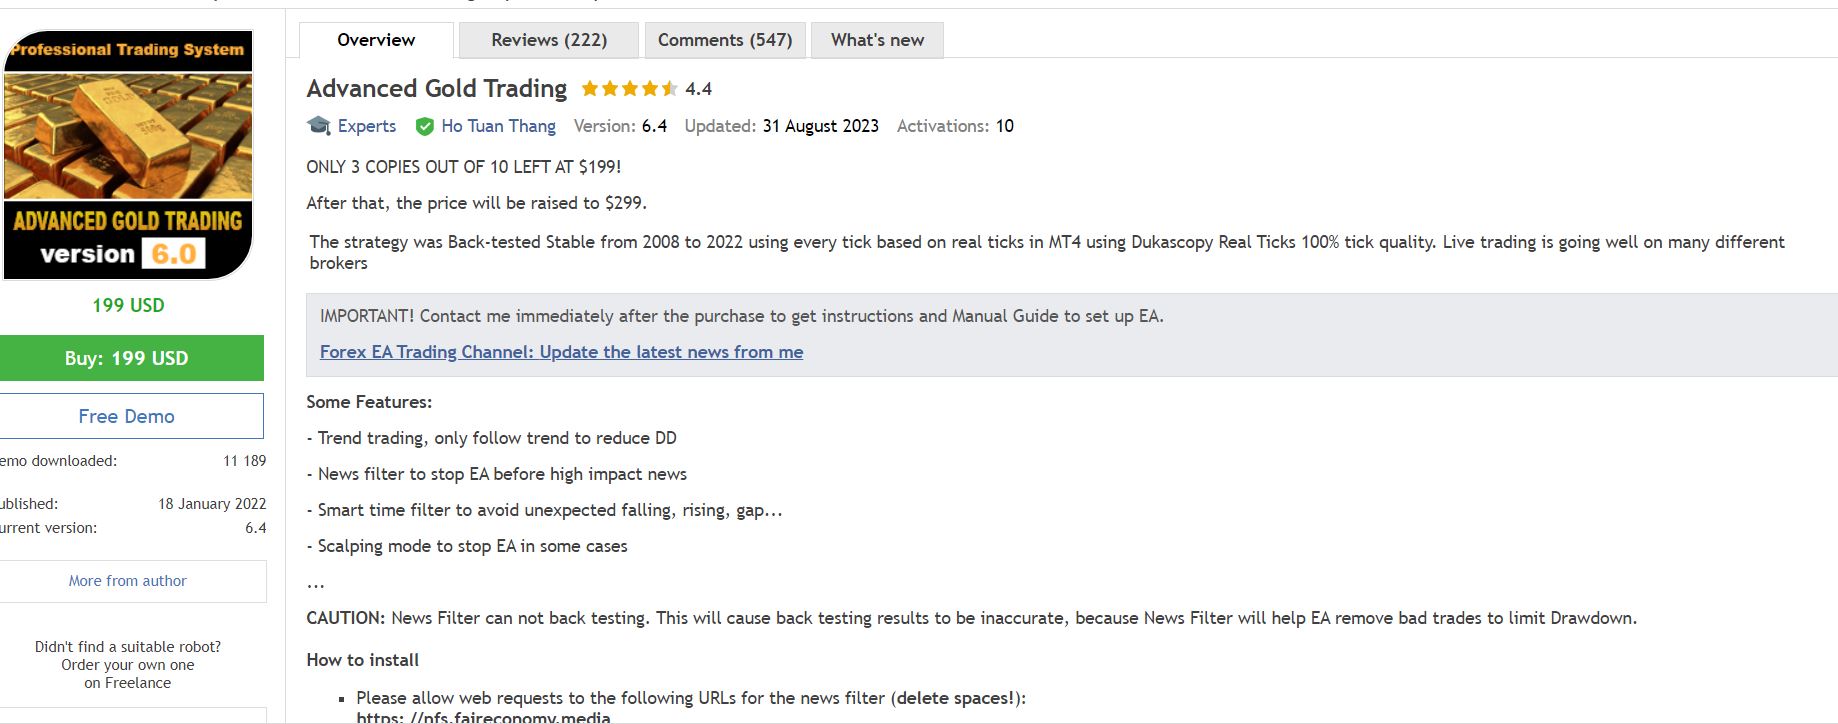Screen dimensions: 1838x724
Task: Click the Order your own one link
Action: (128, 665)
